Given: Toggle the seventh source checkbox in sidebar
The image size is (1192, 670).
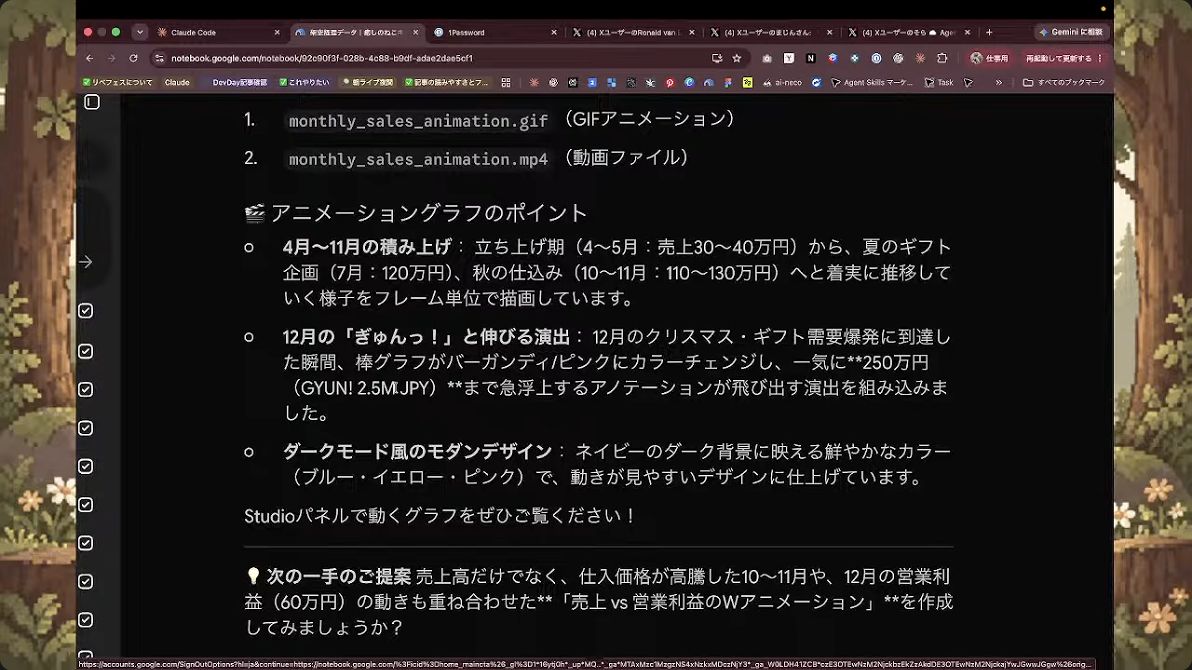Looking at the screenshot, I should 86,543.
